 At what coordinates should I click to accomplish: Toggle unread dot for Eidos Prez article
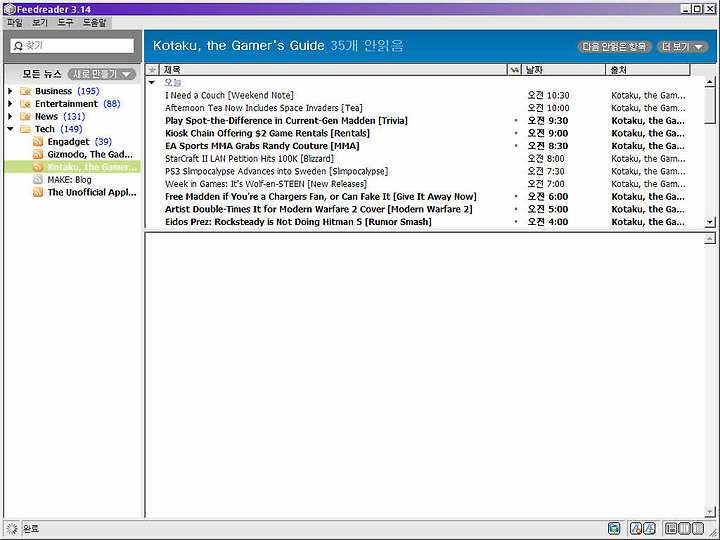pyautogui.click(x=516, y=222)
